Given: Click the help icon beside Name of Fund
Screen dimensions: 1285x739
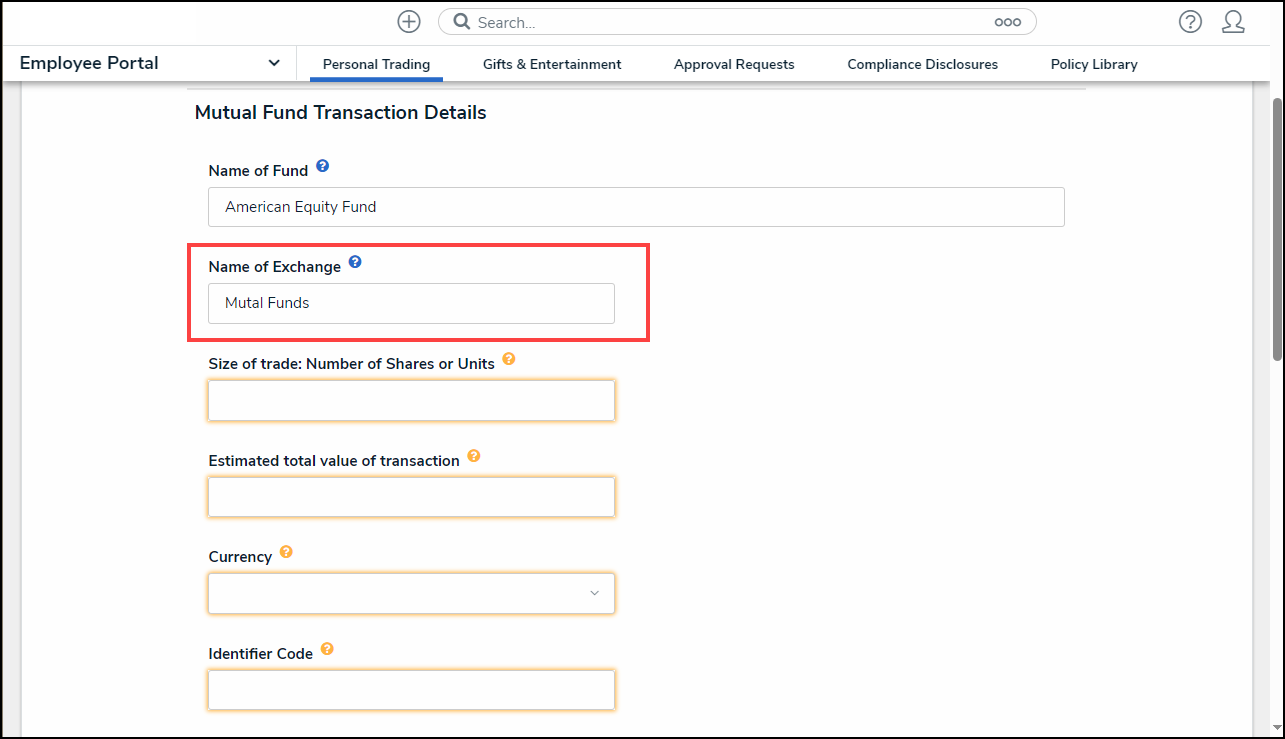Looking at the screenshot, I should coord(322,166).
